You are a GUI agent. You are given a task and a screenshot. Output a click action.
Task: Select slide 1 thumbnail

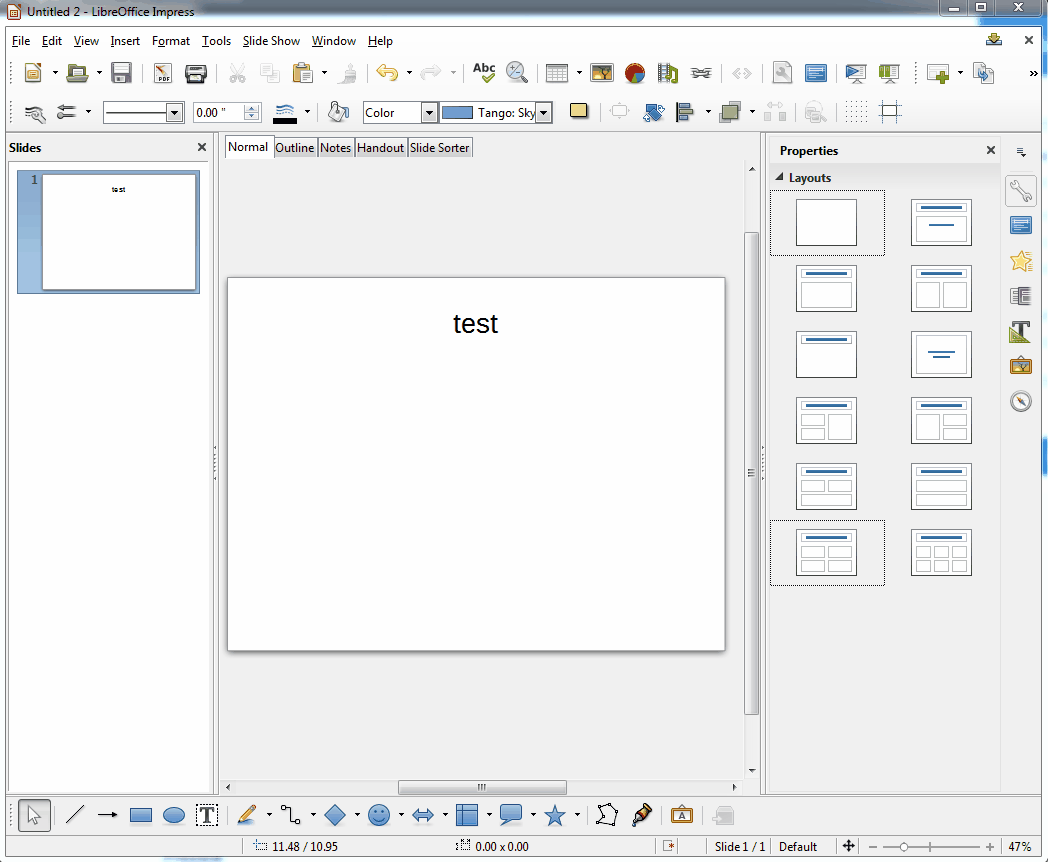pyautogui.click(x=119, y=232)
